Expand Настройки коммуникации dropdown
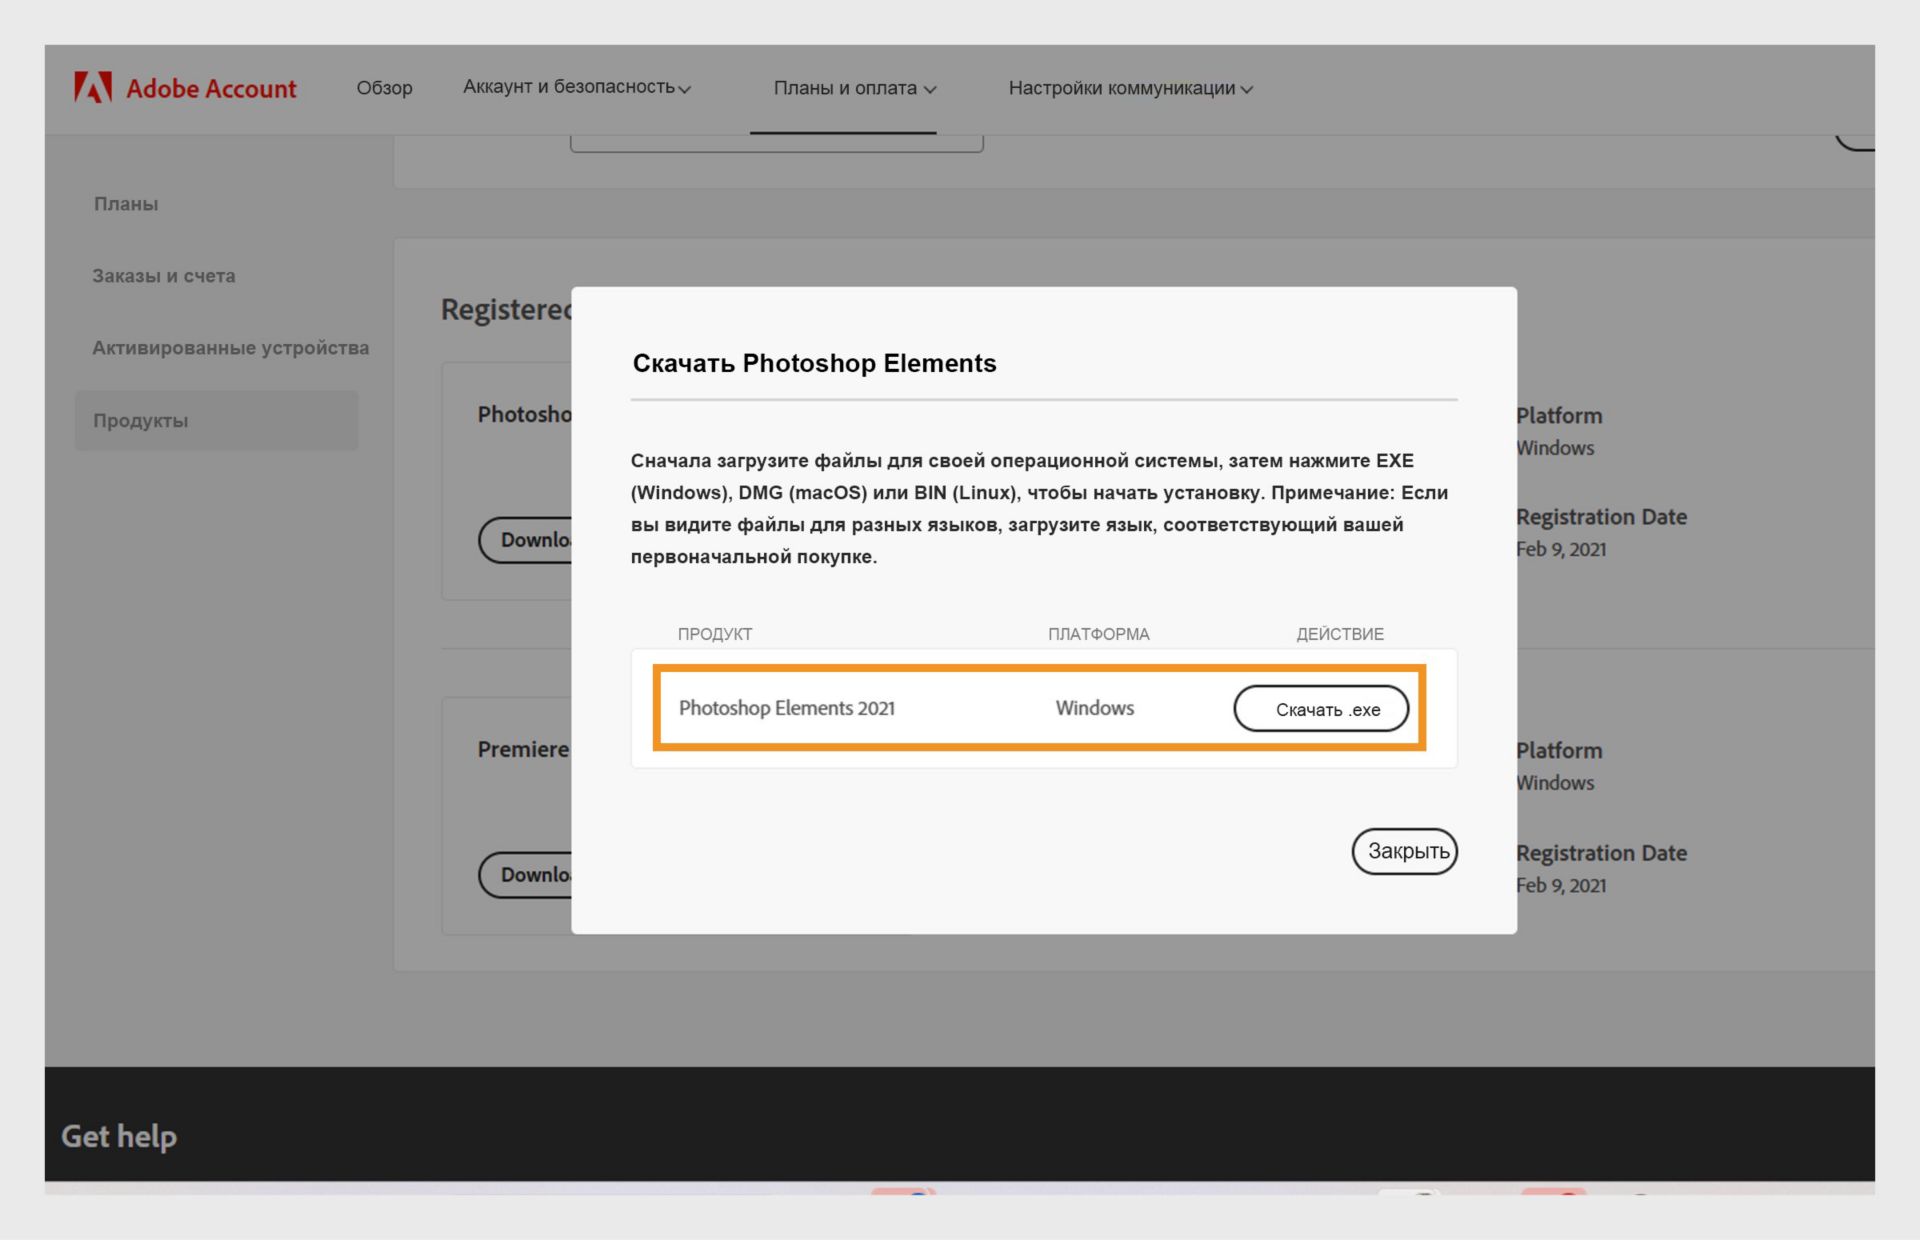The height and width of the screenshot is (1240, 1920). (1130, 88)
